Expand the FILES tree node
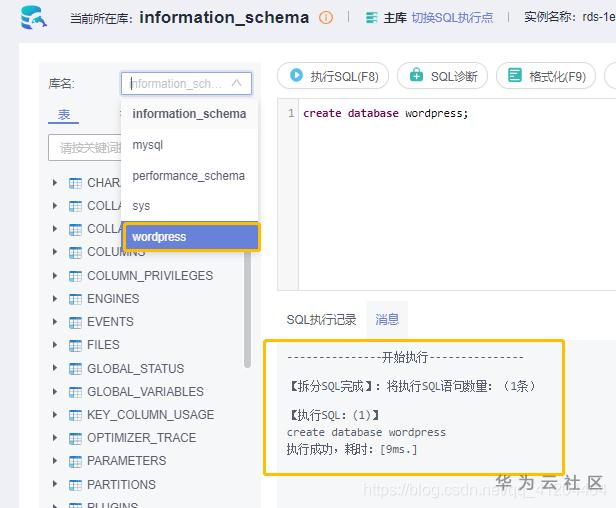Screen dimensions: 616x508 tap(55, 345)
